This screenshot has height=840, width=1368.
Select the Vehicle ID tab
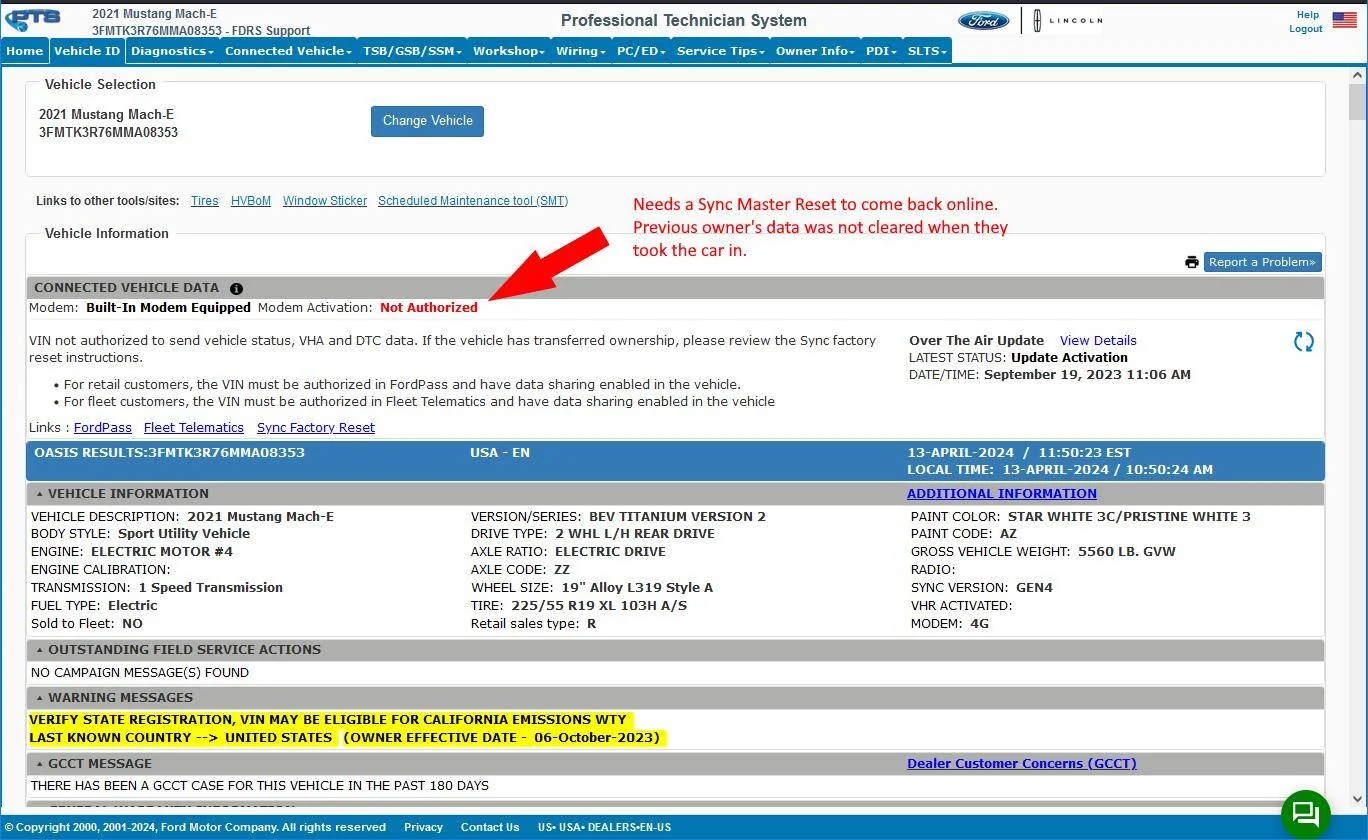click(x=87, y=51)
